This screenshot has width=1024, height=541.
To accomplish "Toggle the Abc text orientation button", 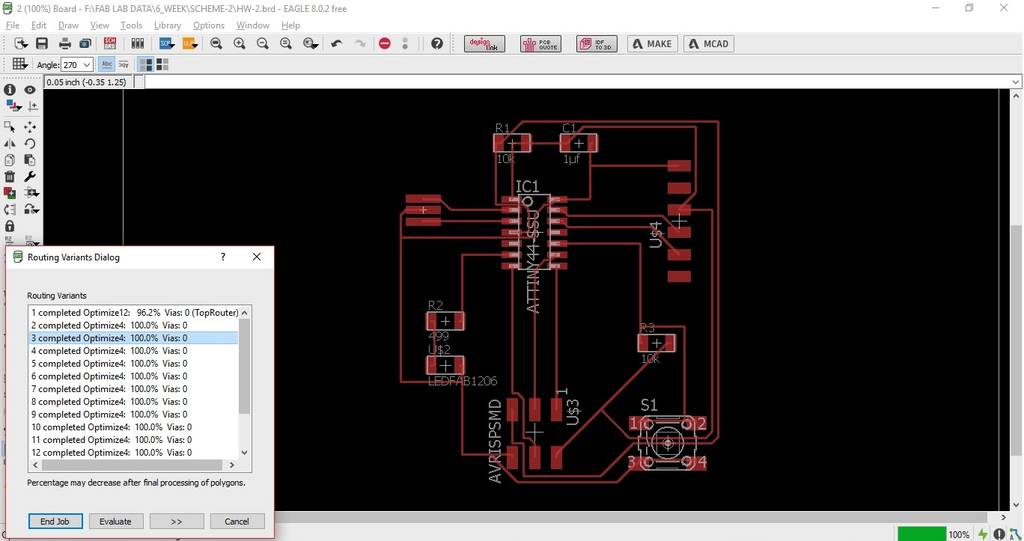I will pyautogui.click(x=106, y=64).
